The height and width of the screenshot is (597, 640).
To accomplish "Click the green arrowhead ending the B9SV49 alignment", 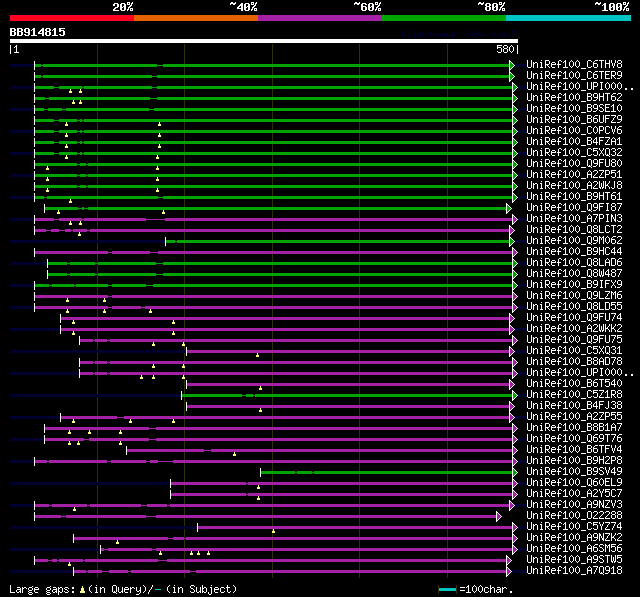I will (x=515, y=473).
